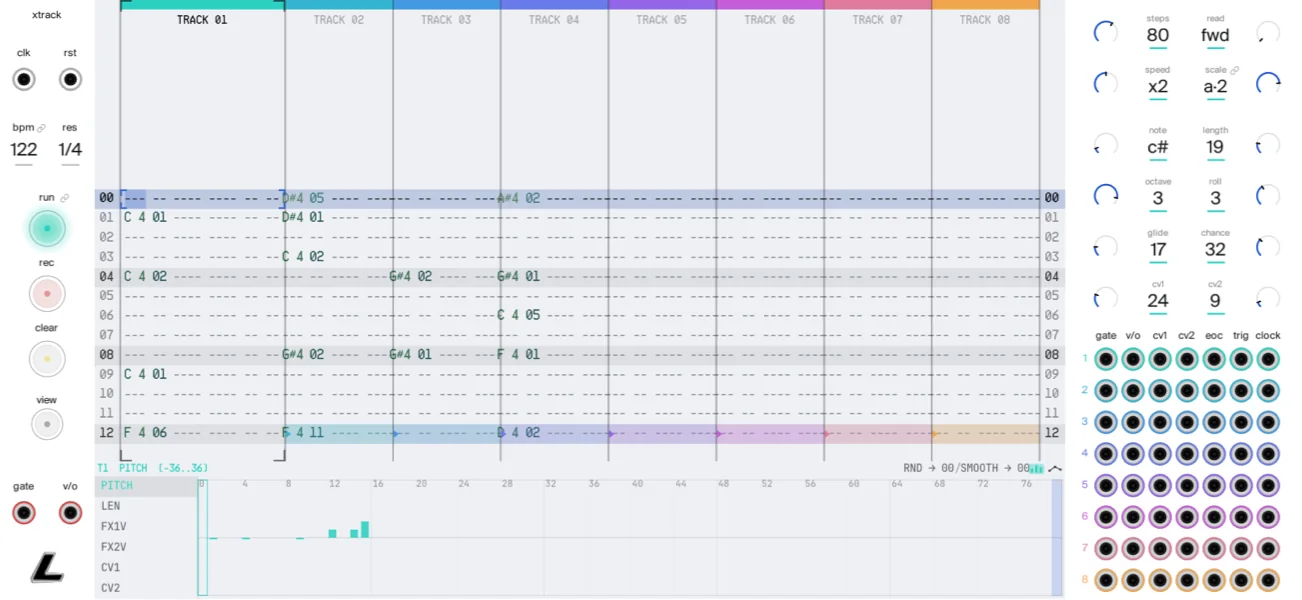1302x600 pixels.
Task: Click row 6 trig output jack
Action: pyautogui.click(x=1241, y=517)
